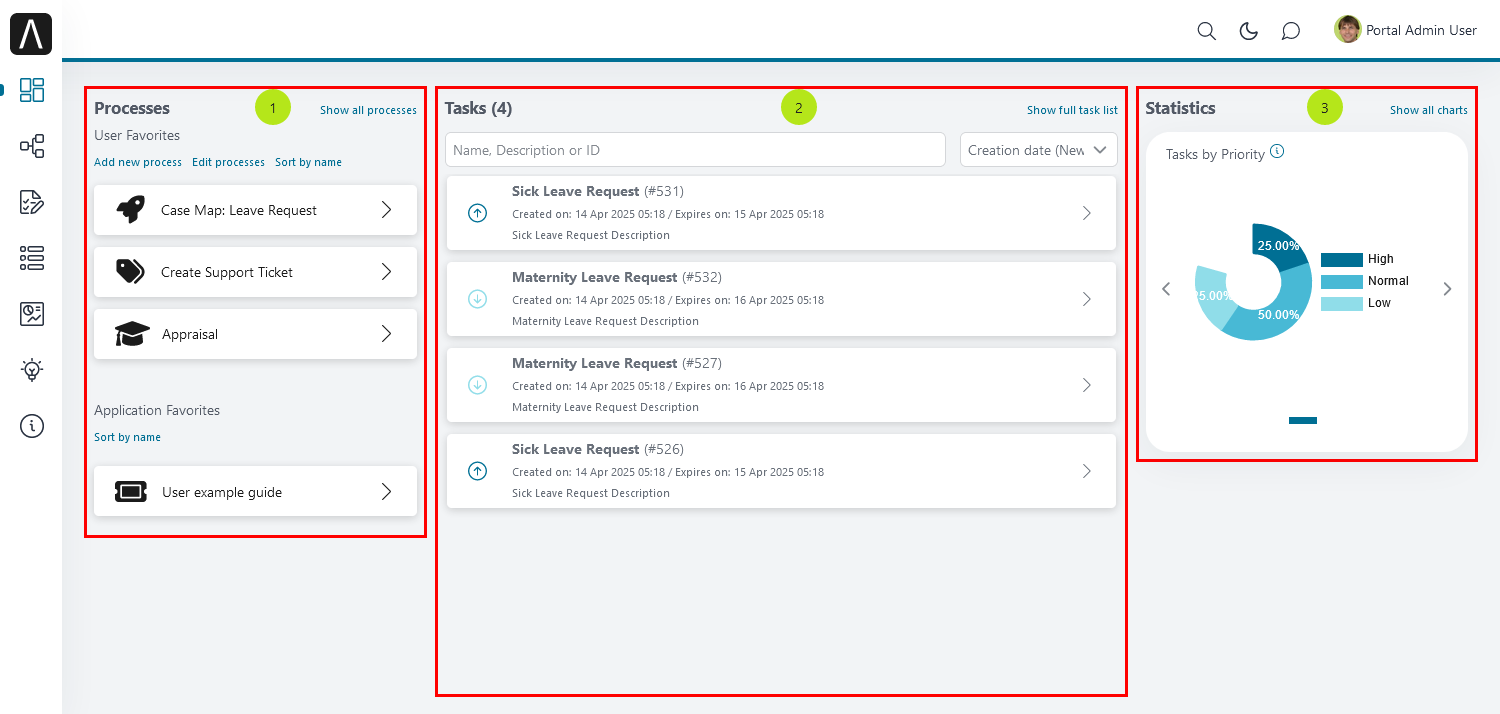Click the ticket icon for User example guide
The width and height of the screenshot is (1500, 714).
[x=131, y=492]
